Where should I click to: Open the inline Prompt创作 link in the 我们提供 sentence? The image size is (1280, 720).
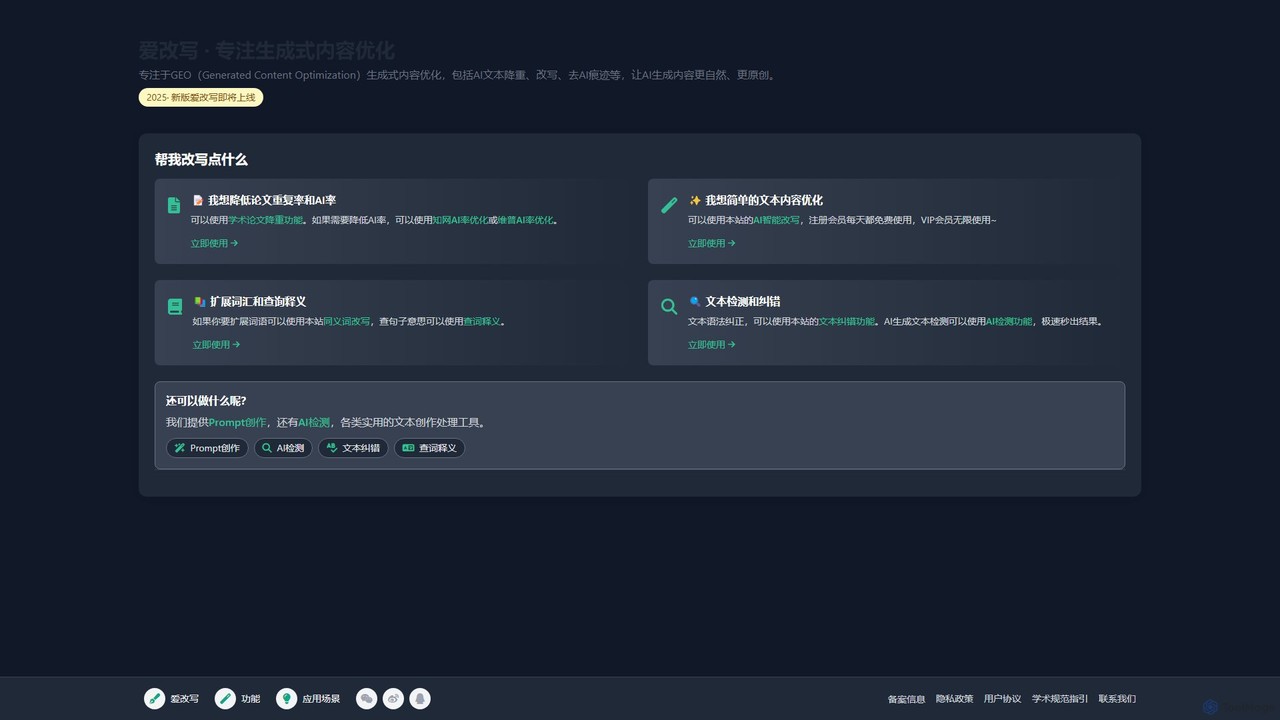[x=238, y=422]
